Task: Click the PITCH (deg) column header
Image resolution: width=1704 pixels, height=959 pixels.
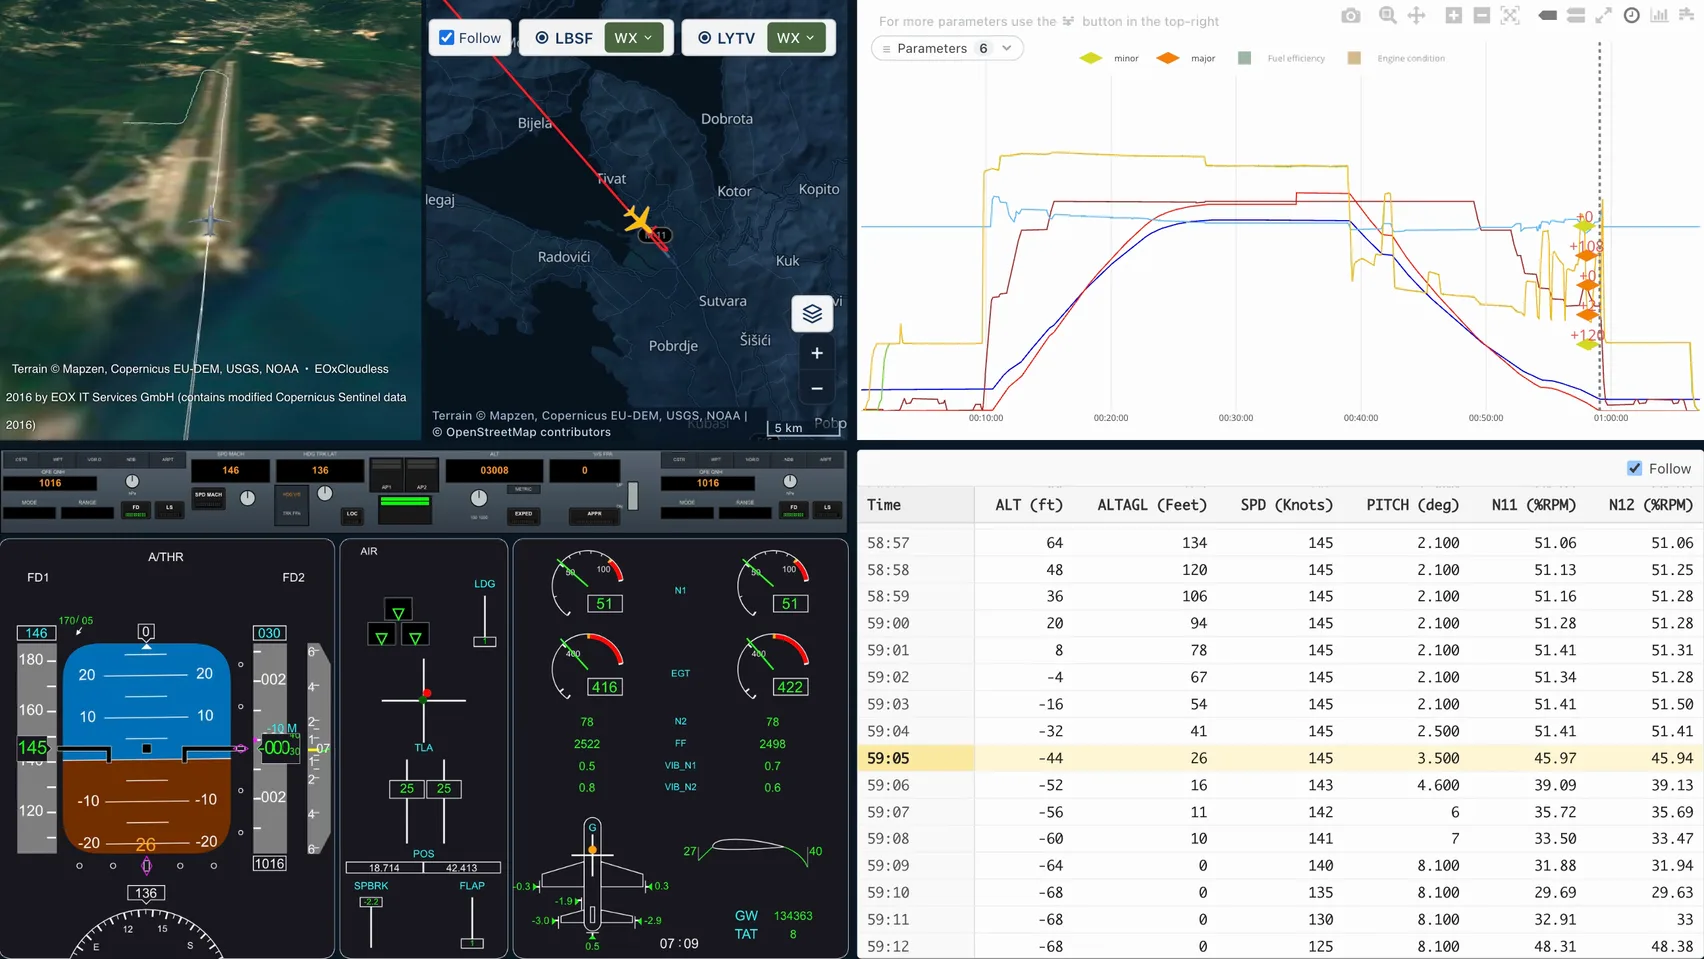Action: [x=1412, y=505]
